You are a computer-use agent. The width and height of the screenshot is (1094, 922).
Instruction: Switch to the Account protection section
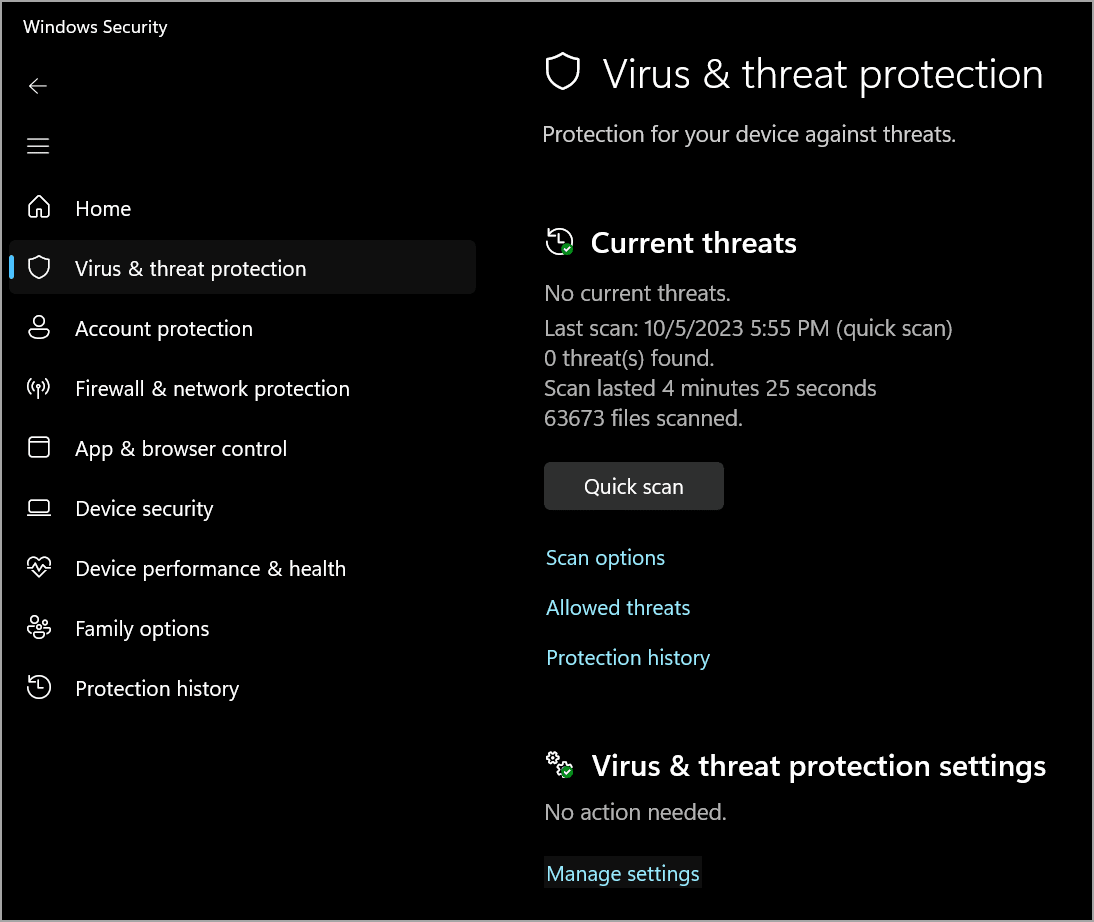click(x=163, y=328)
